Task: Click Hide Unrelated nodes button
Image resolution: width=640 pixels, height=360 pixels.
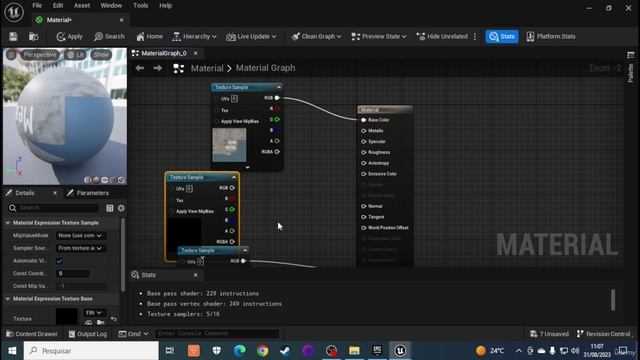Action: tap(442, 36)
